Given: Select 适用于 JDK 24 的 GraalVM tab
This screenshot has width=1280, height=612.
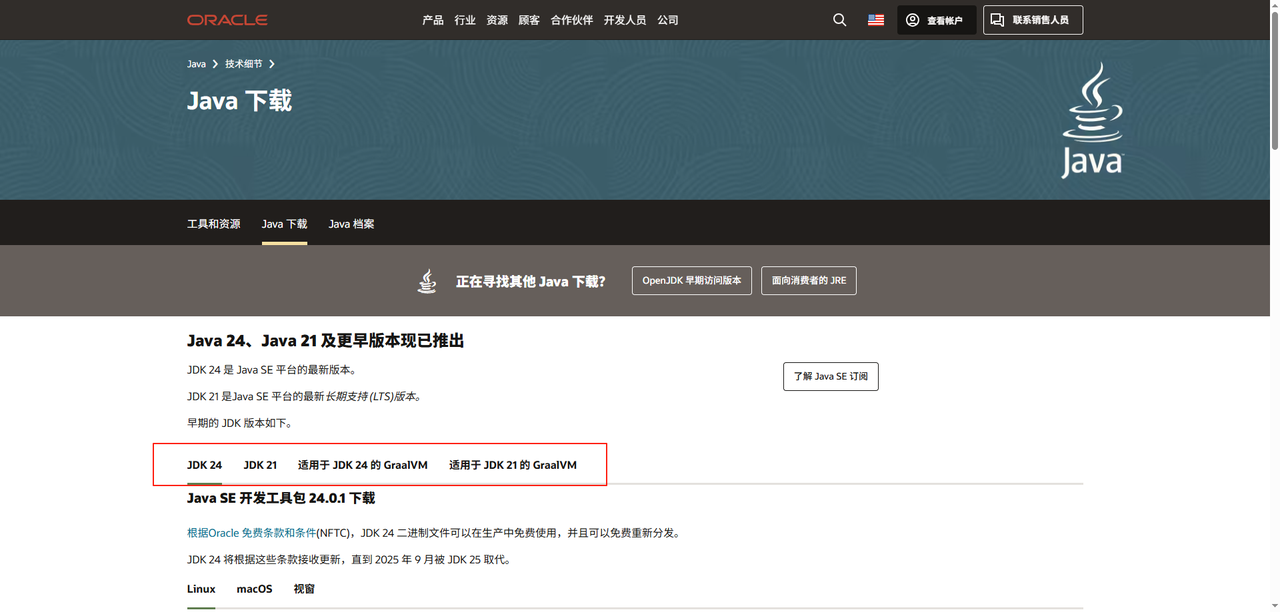Looking at the screenshot, I should (363, 465).
